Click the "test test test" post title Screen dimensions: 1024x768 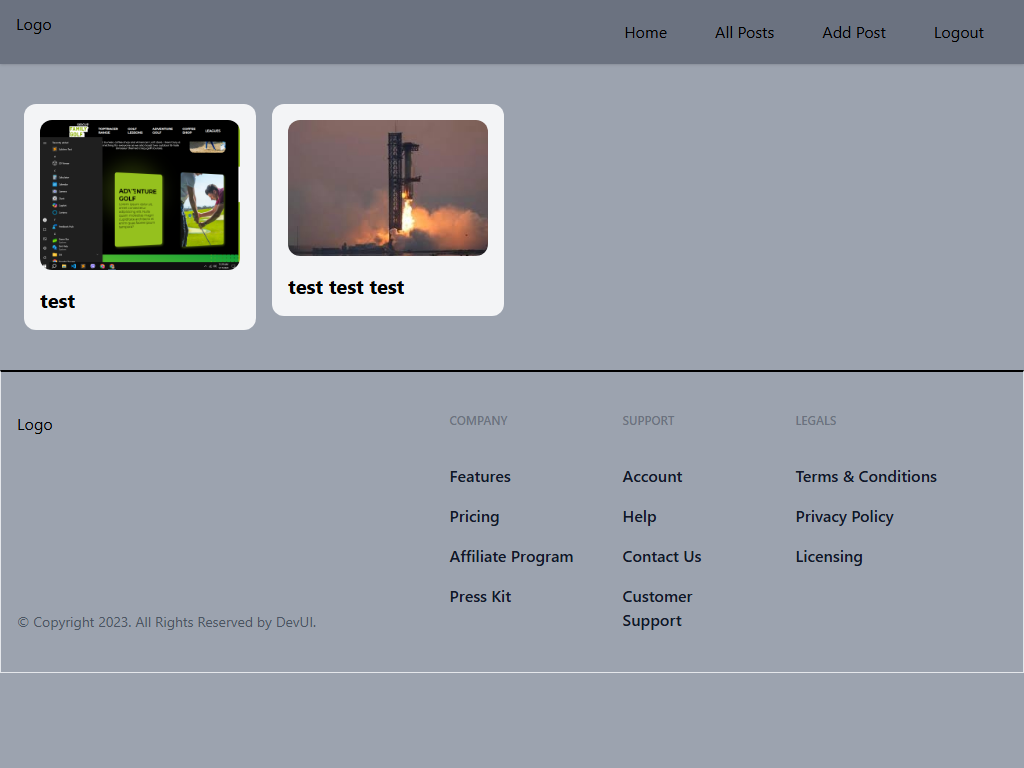click(346, 288)
